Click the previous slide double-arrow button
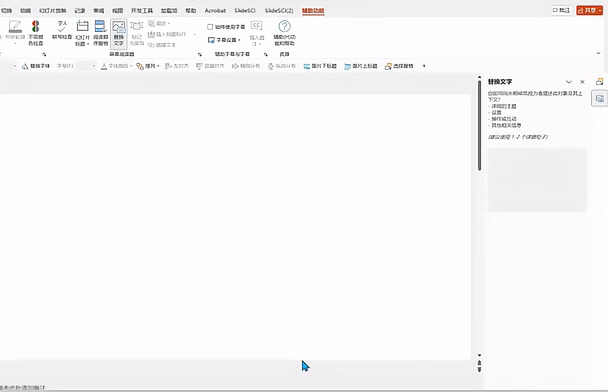The image size is (608, 392). (480, 363)
